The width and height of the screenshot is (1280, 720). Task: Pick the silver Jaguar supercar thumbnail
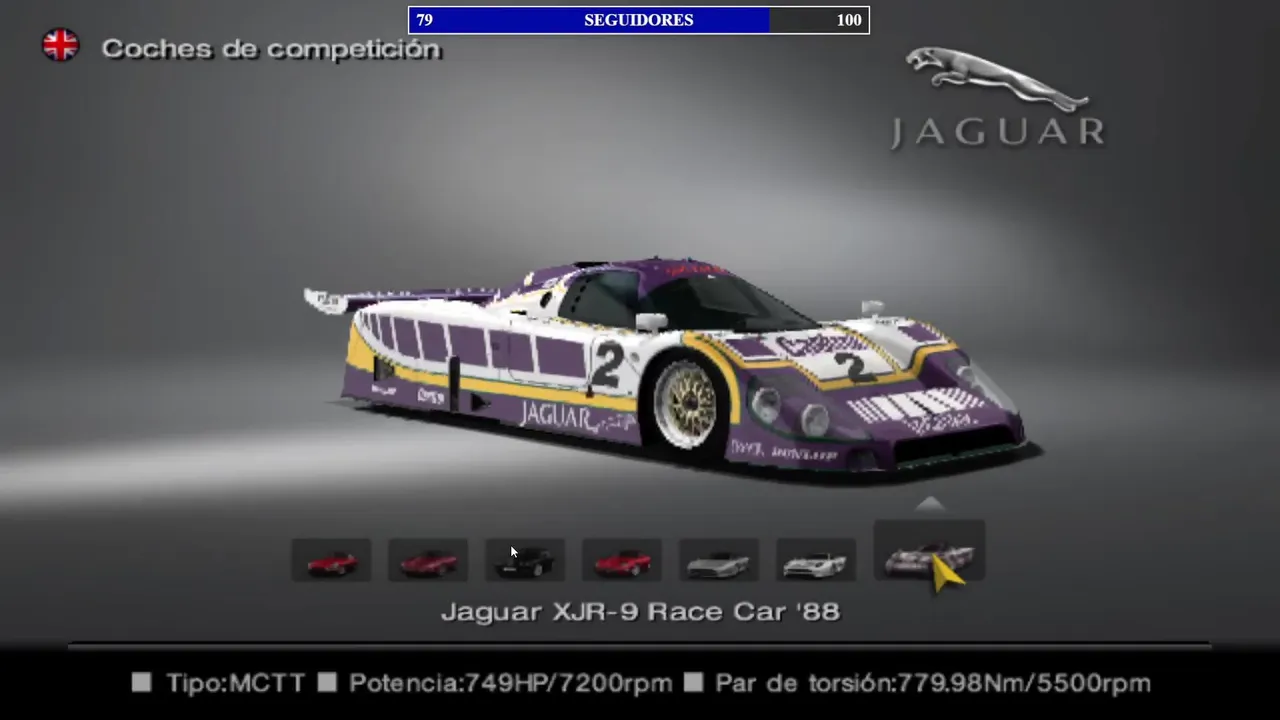tap(719, 560)
